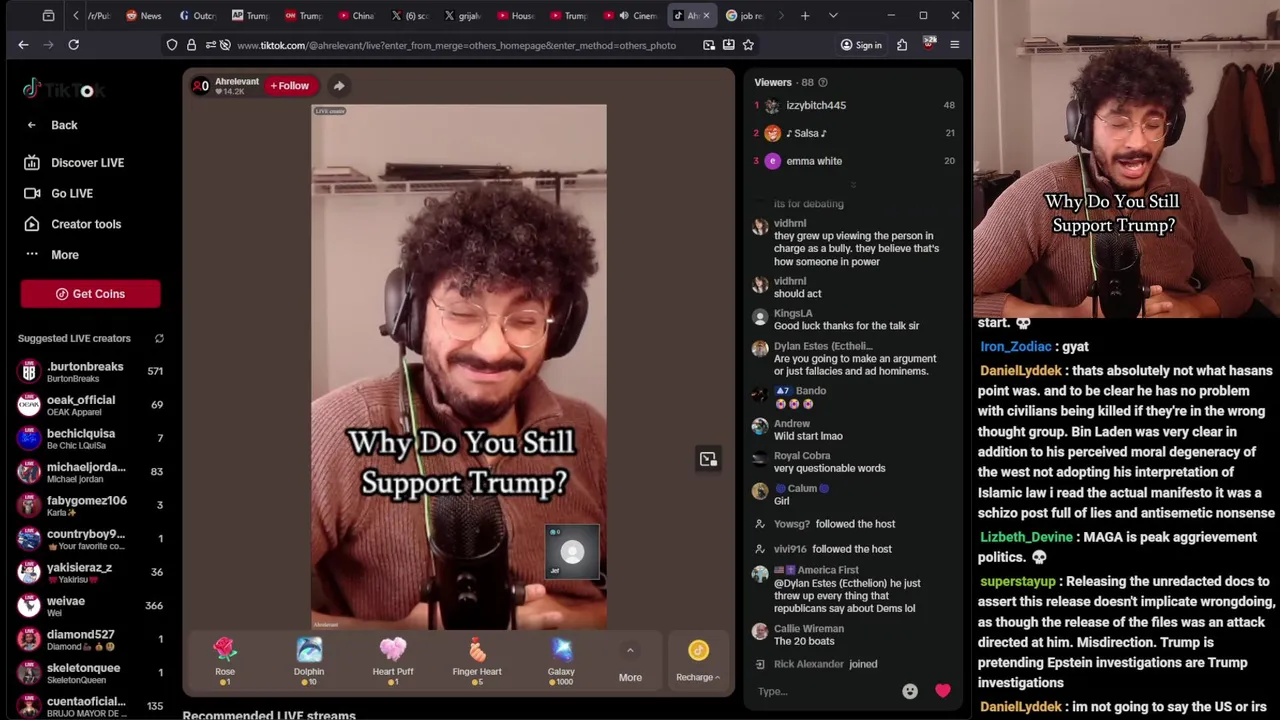
Task: Click Viewers info question-mark icon
Action: pyautogui.click(x=823, y=82)
